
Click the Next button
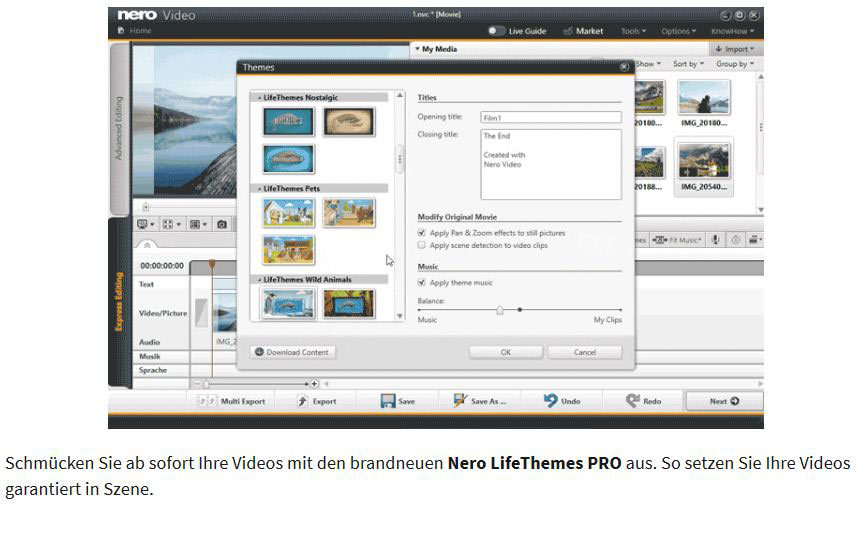[x=724, y=401]
